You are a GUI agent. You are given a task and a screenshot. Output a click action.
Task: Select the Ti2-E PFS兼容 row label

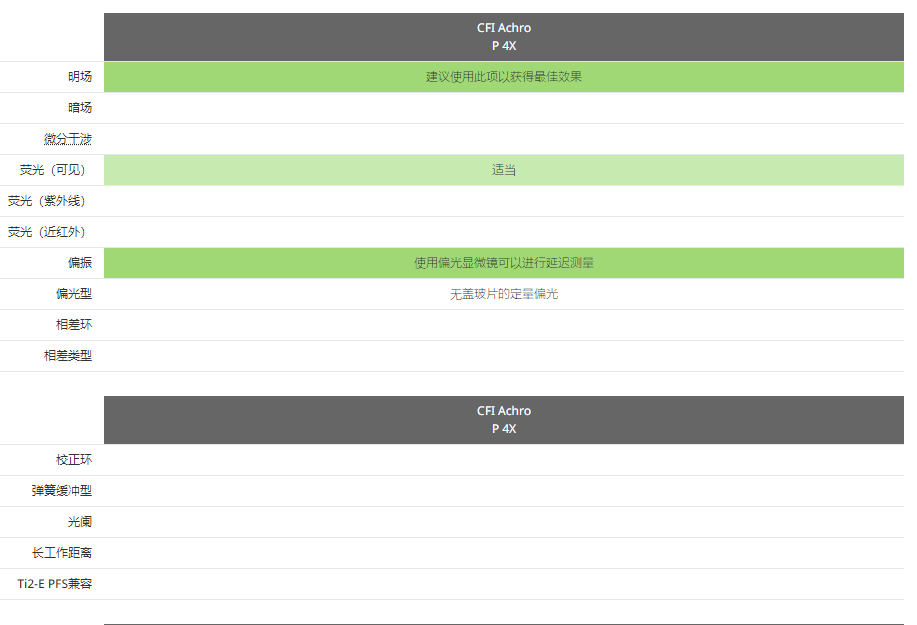[54, 583]
